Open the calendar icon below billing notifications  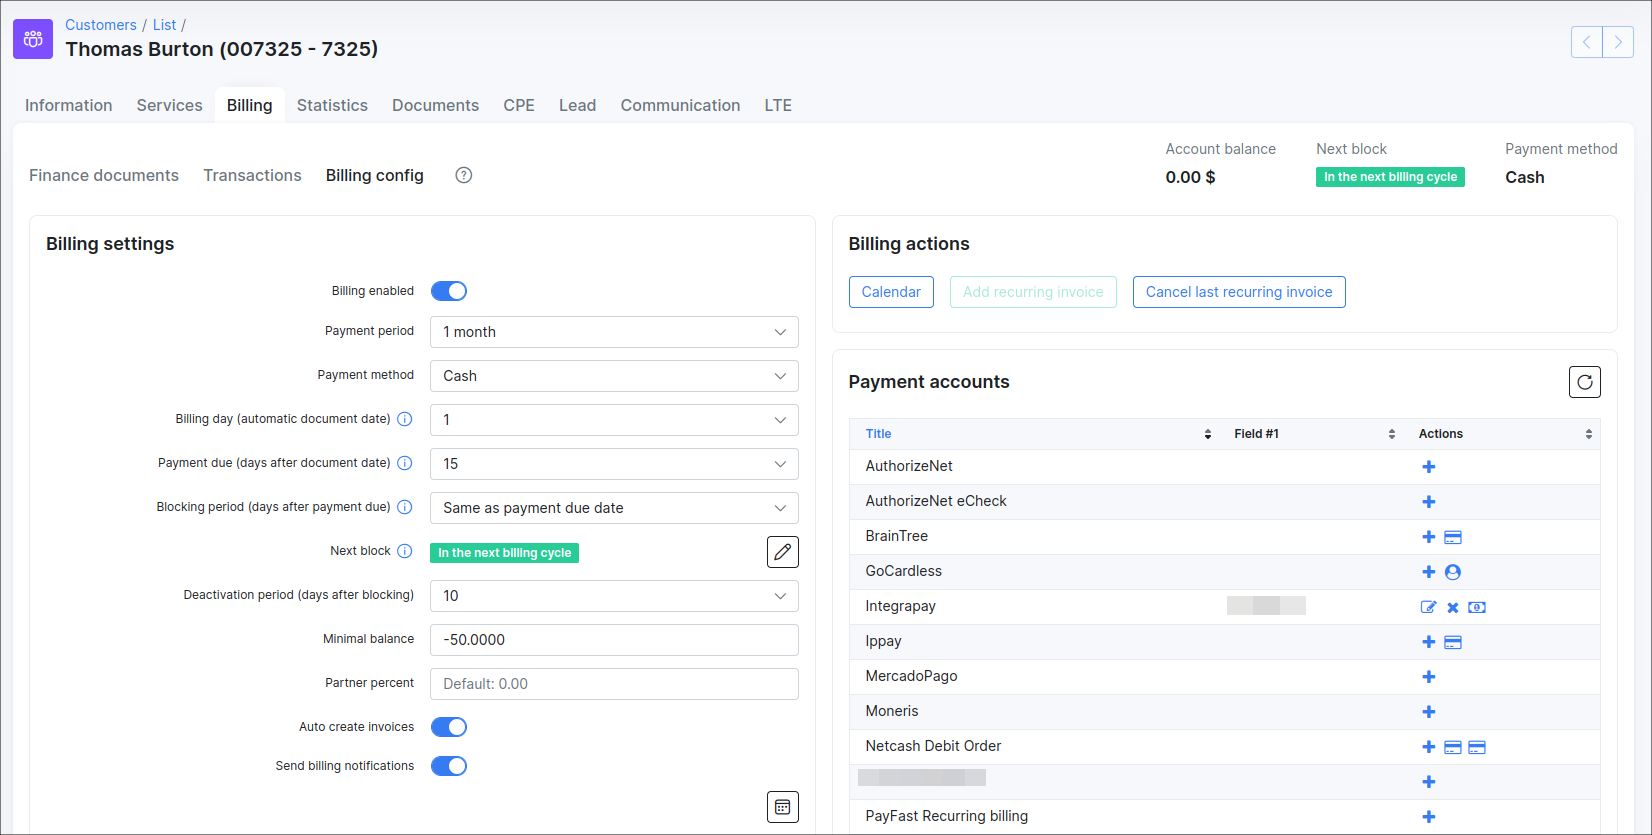tap(782, 807)
